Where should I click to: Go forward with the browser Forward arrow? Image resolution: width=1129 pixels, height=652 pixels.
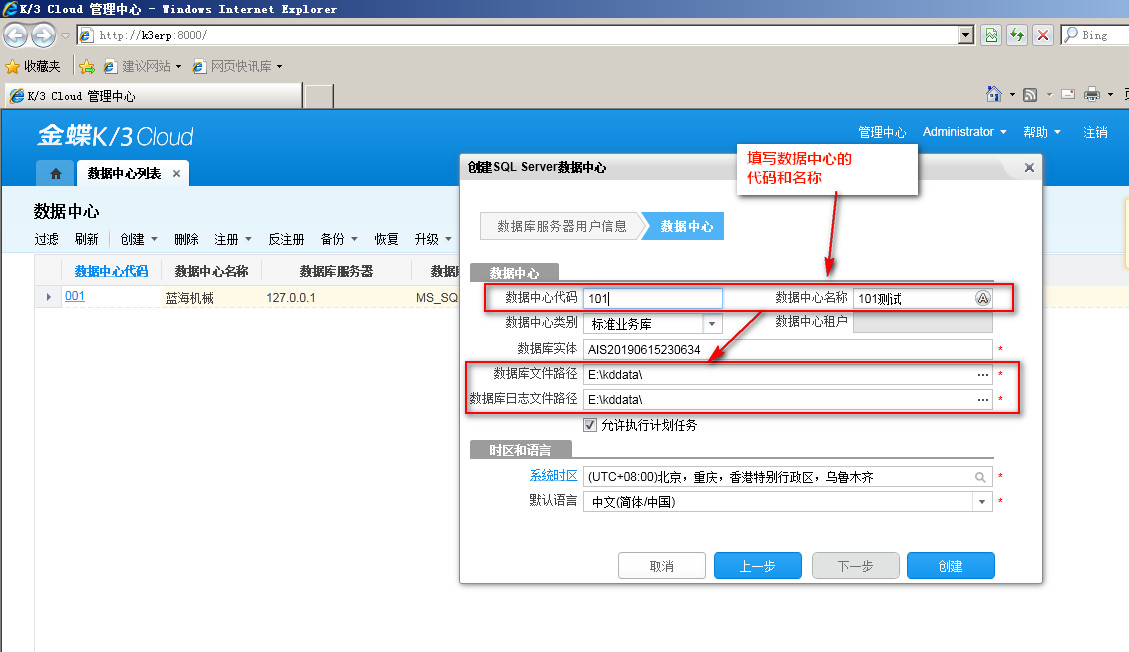click(43, 35)
